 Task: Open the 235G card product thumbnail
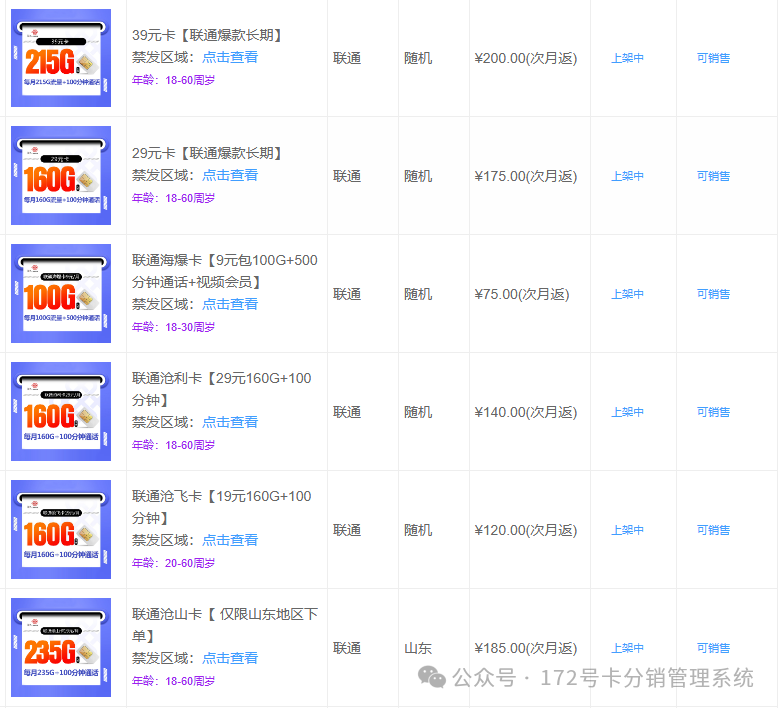[61, 647]
